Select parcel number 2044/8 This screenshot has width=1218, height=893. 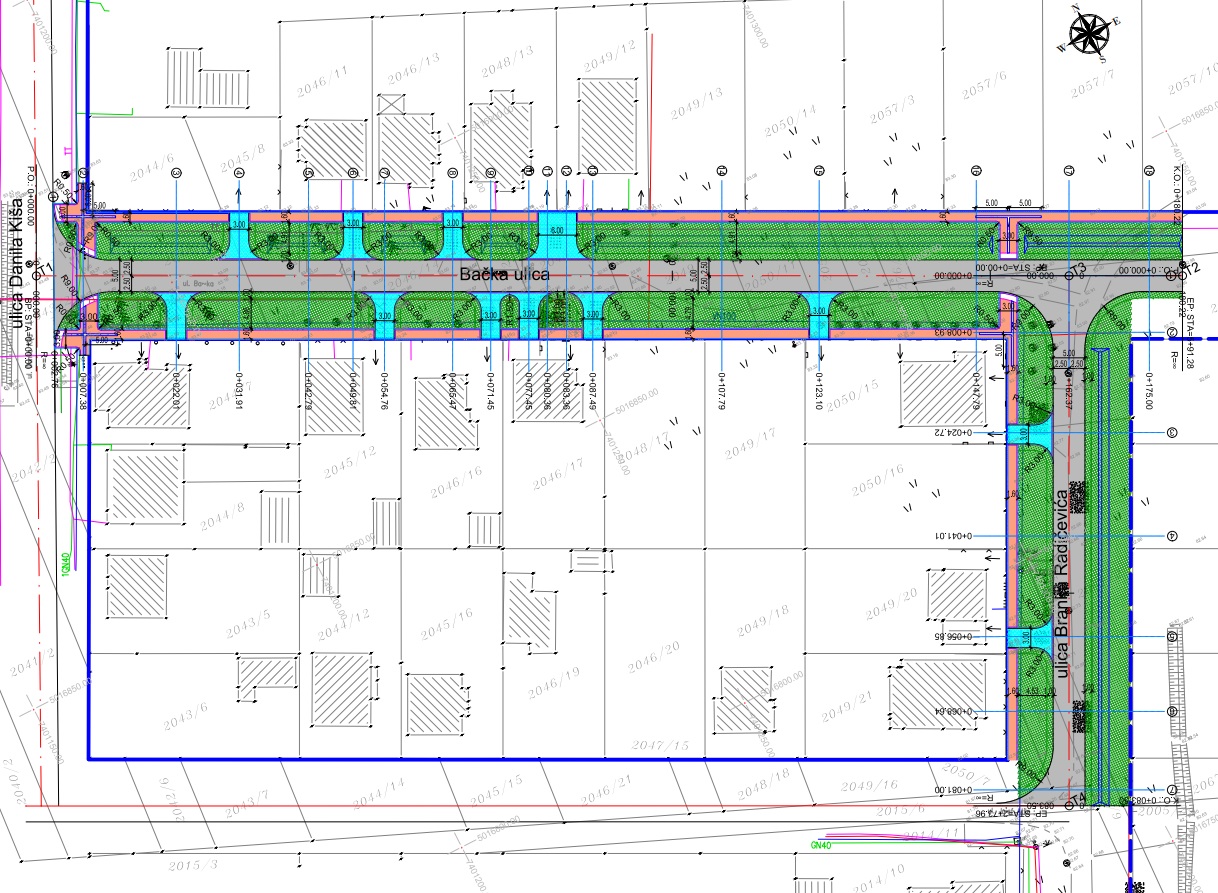221,514
